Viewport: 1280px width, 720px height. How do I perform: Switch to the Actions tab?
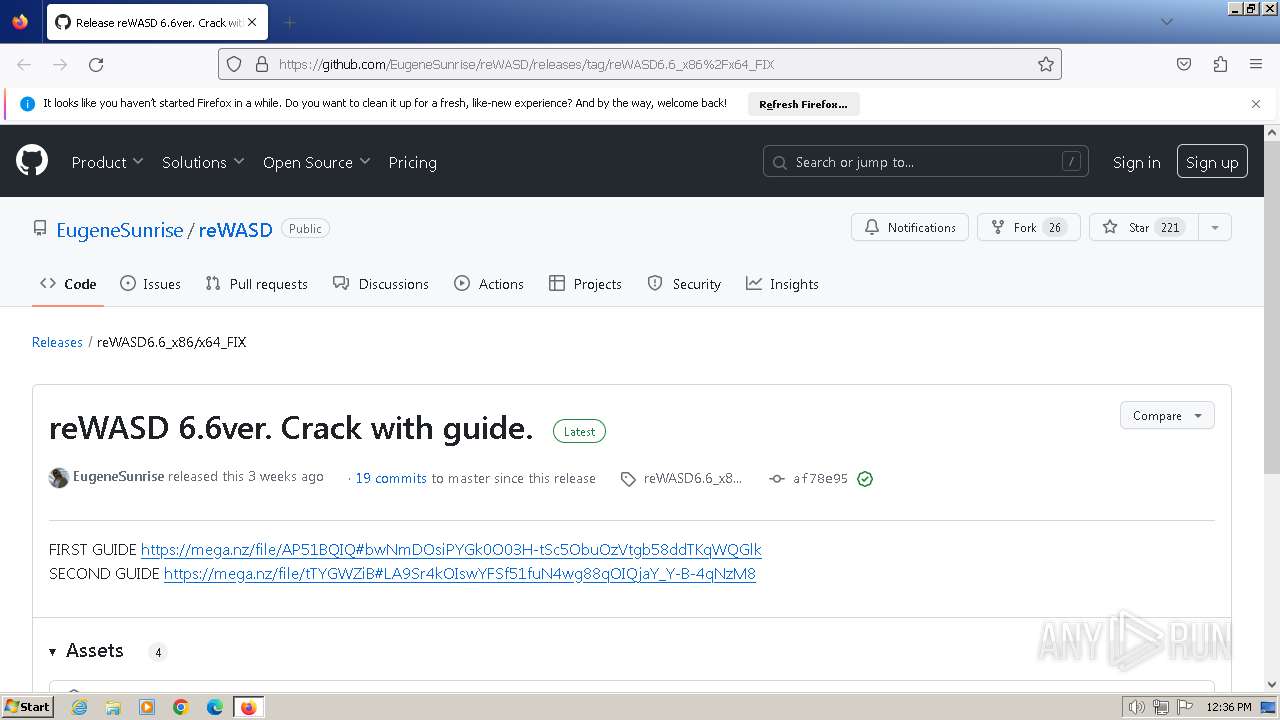(489, 284)
